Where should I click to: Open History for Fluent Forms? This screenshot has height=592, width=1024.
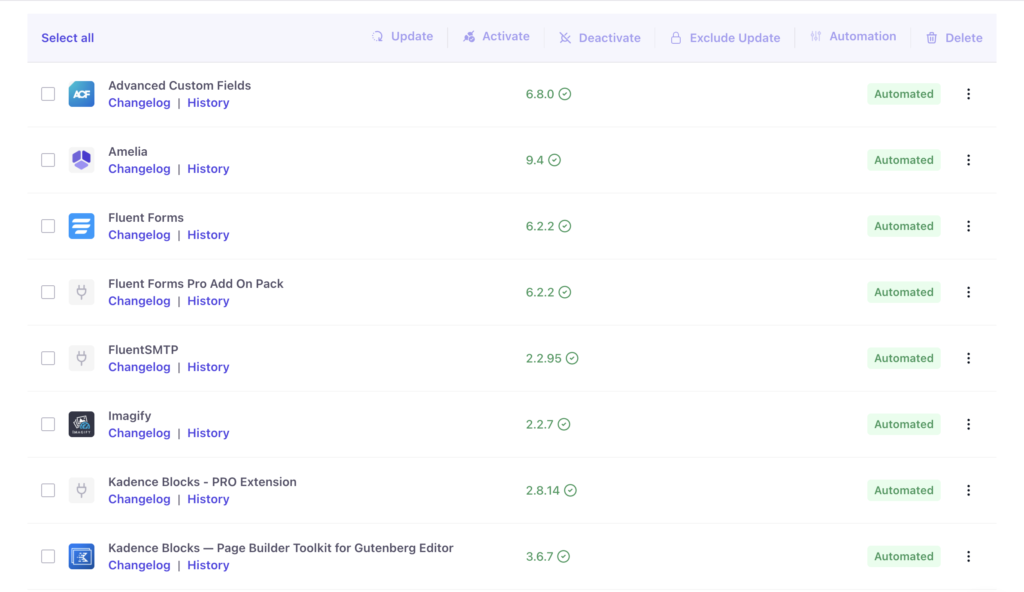(x=208, y=235)
